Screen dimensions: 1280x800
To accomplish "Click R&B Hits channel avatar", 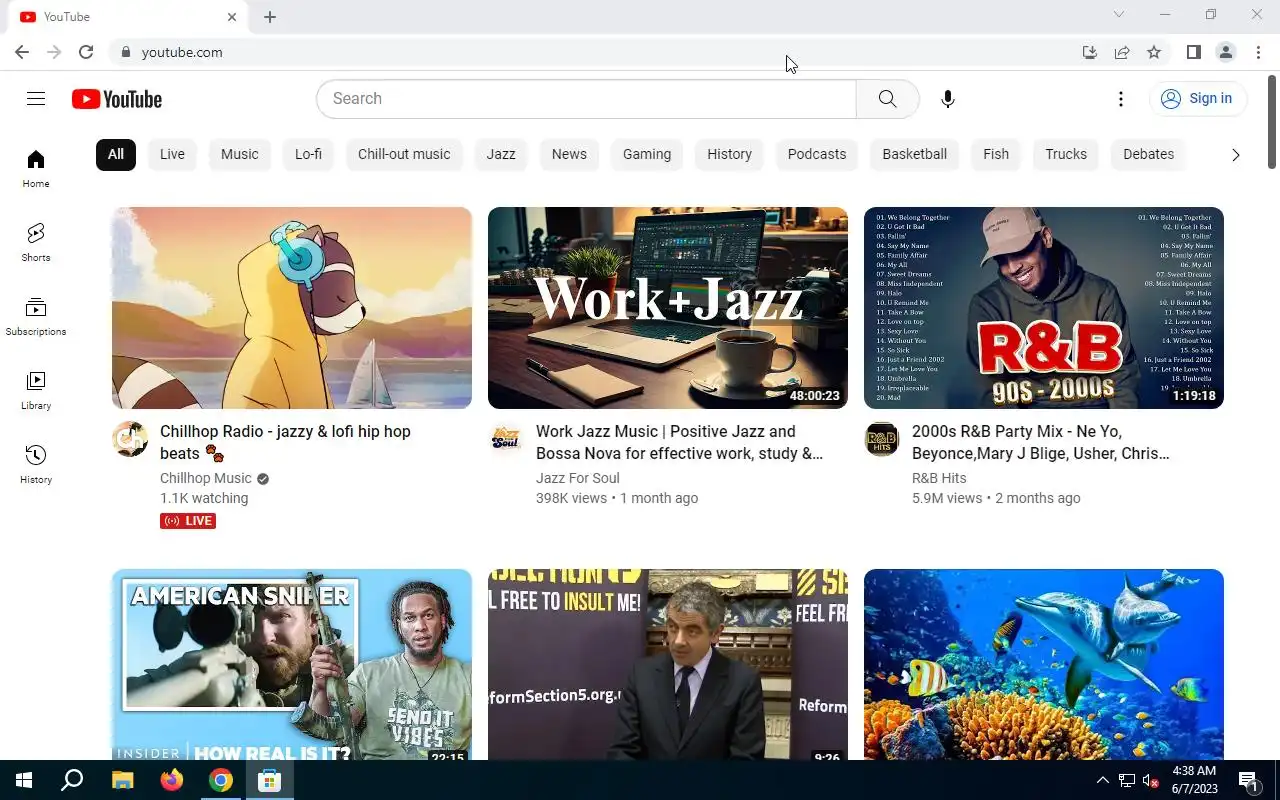I will pos(882,439).
